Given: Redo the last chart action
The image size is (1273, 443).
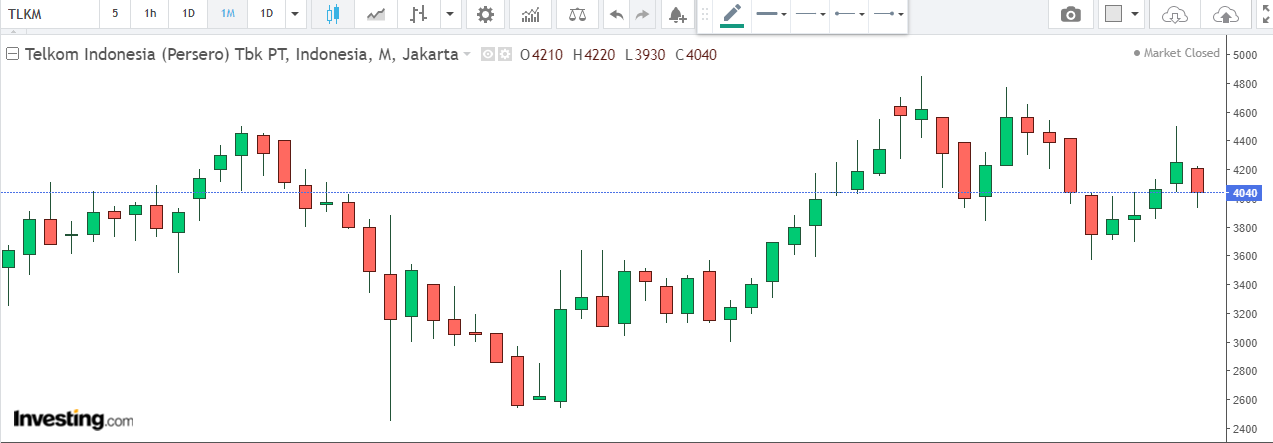Looking at the screenshot, I should 642,14.
